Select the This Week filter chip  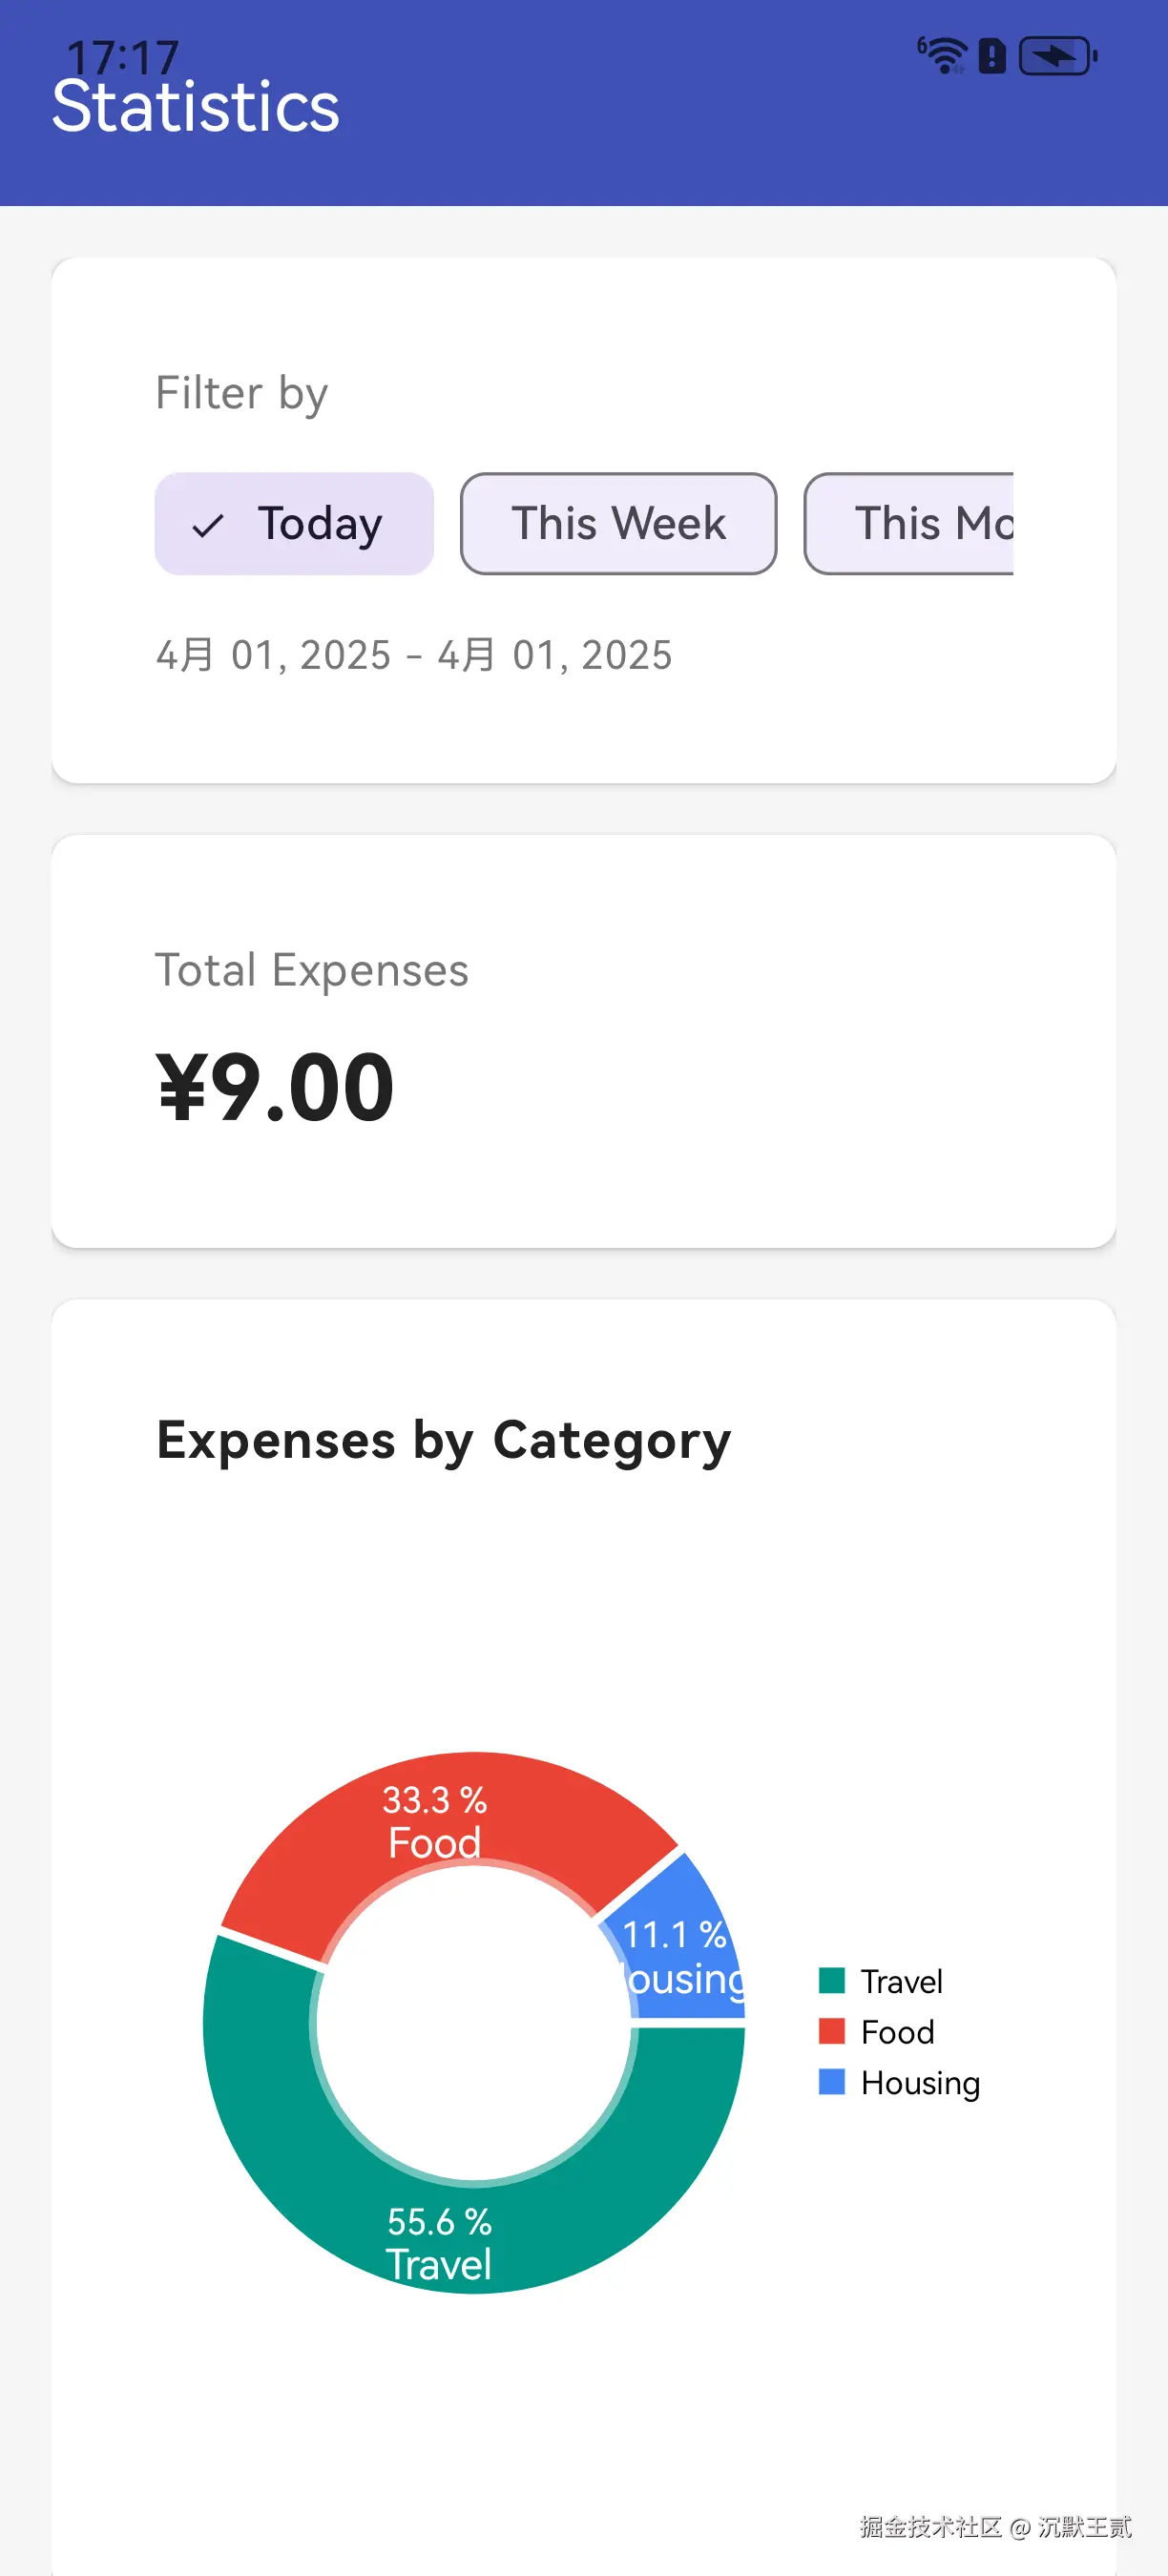point(618,524)
